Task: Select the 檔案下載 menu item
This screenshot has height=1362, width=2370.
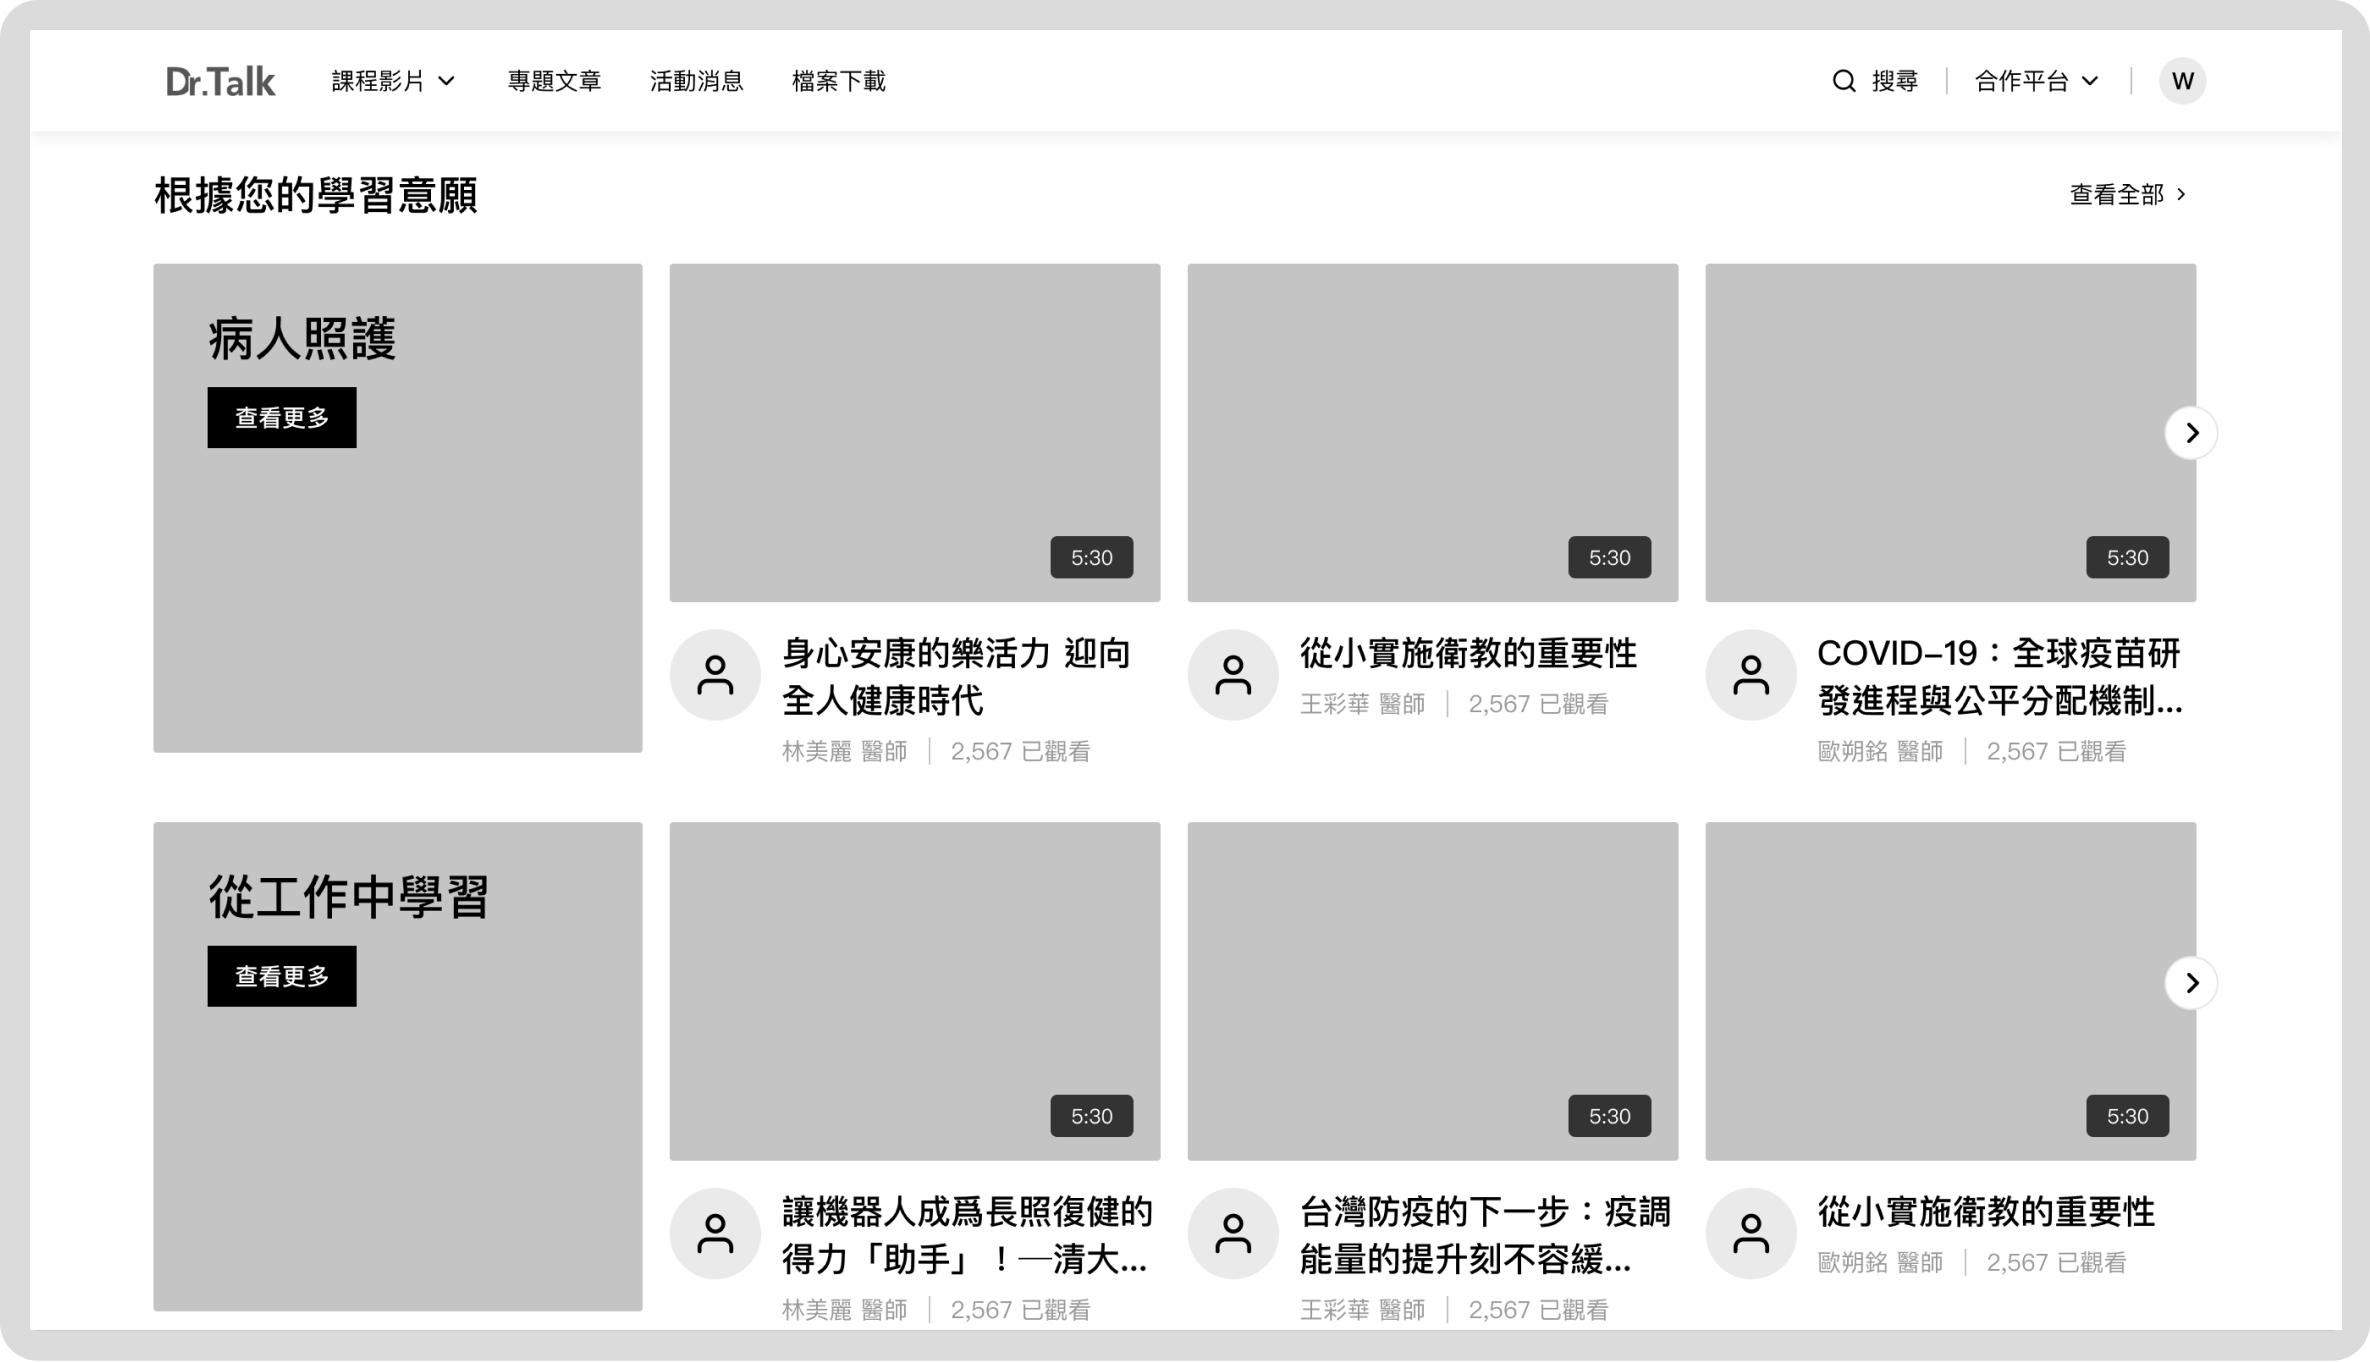Action: coord(838,81)
